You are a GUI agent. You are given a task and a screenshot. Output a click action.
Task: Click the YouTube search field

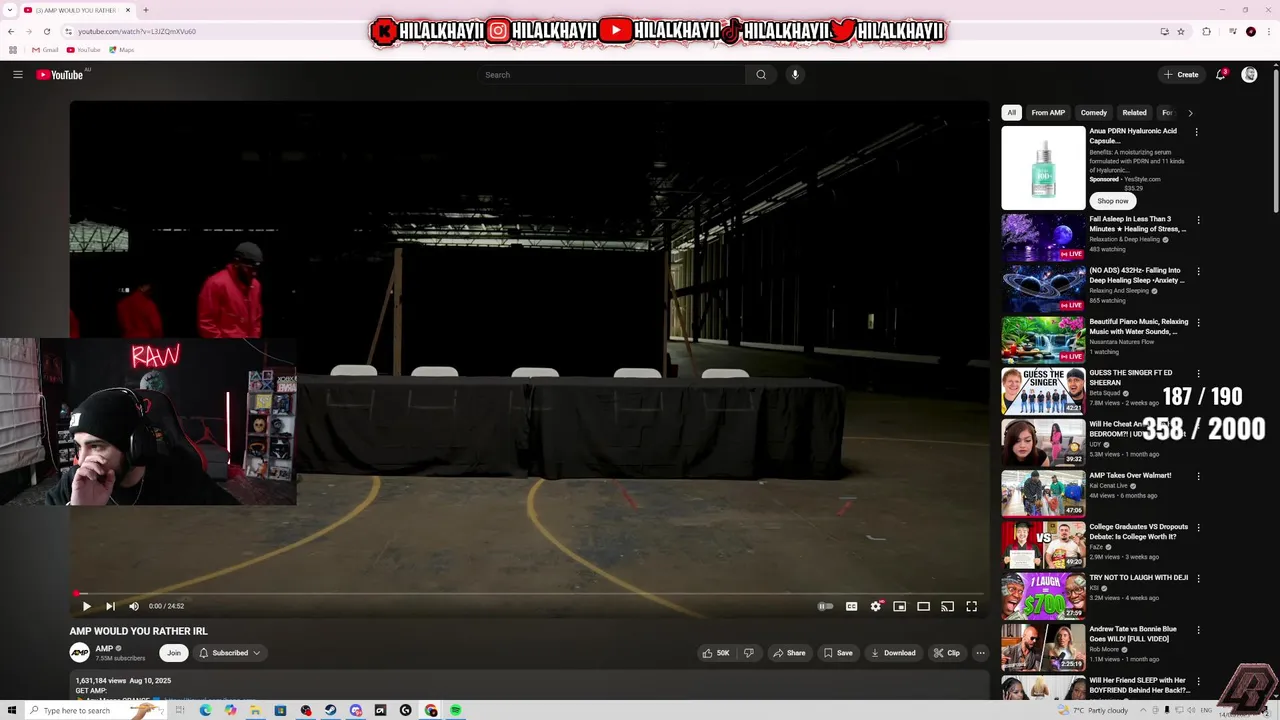coord(611,75)
